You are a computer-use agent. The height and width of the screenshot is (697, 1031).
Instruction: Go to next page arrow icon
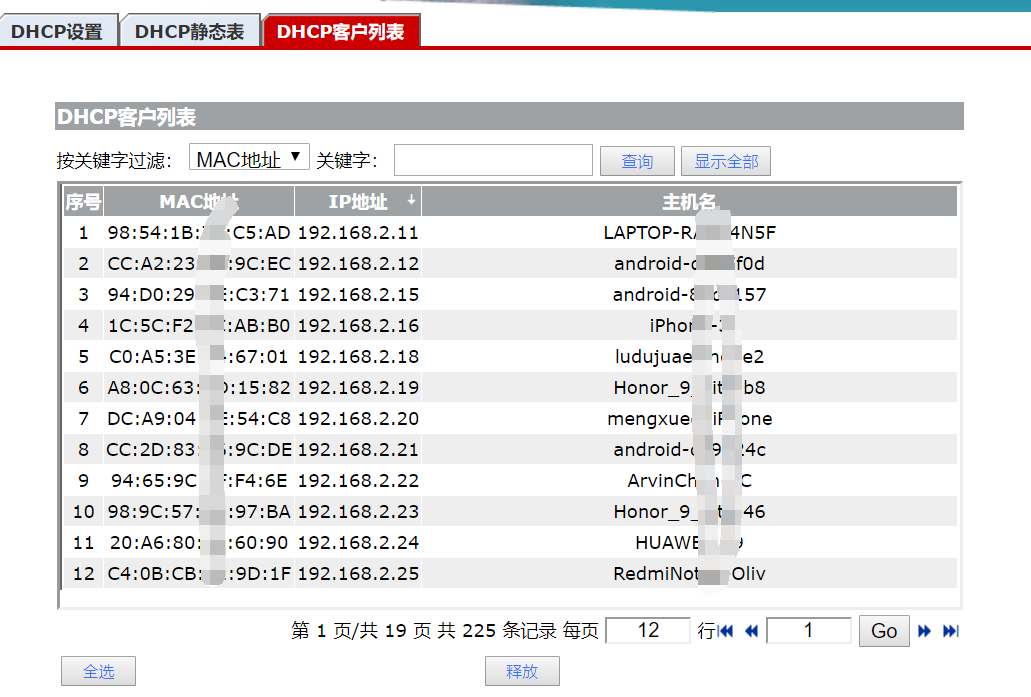point(924,631)
